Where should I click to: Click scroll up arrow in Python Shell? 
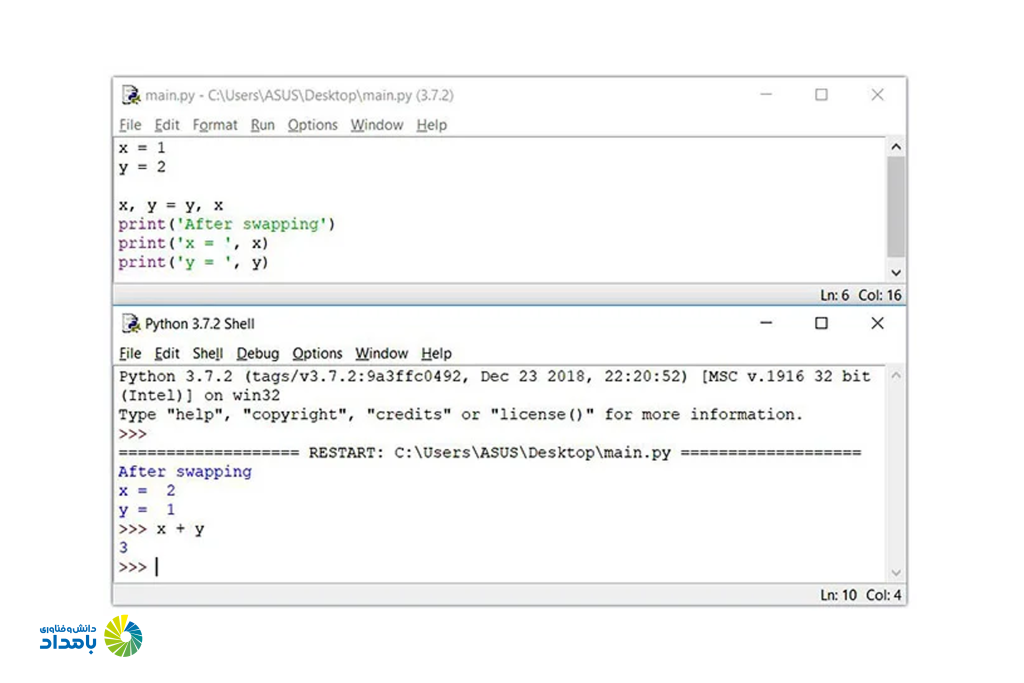coord(896,375)
